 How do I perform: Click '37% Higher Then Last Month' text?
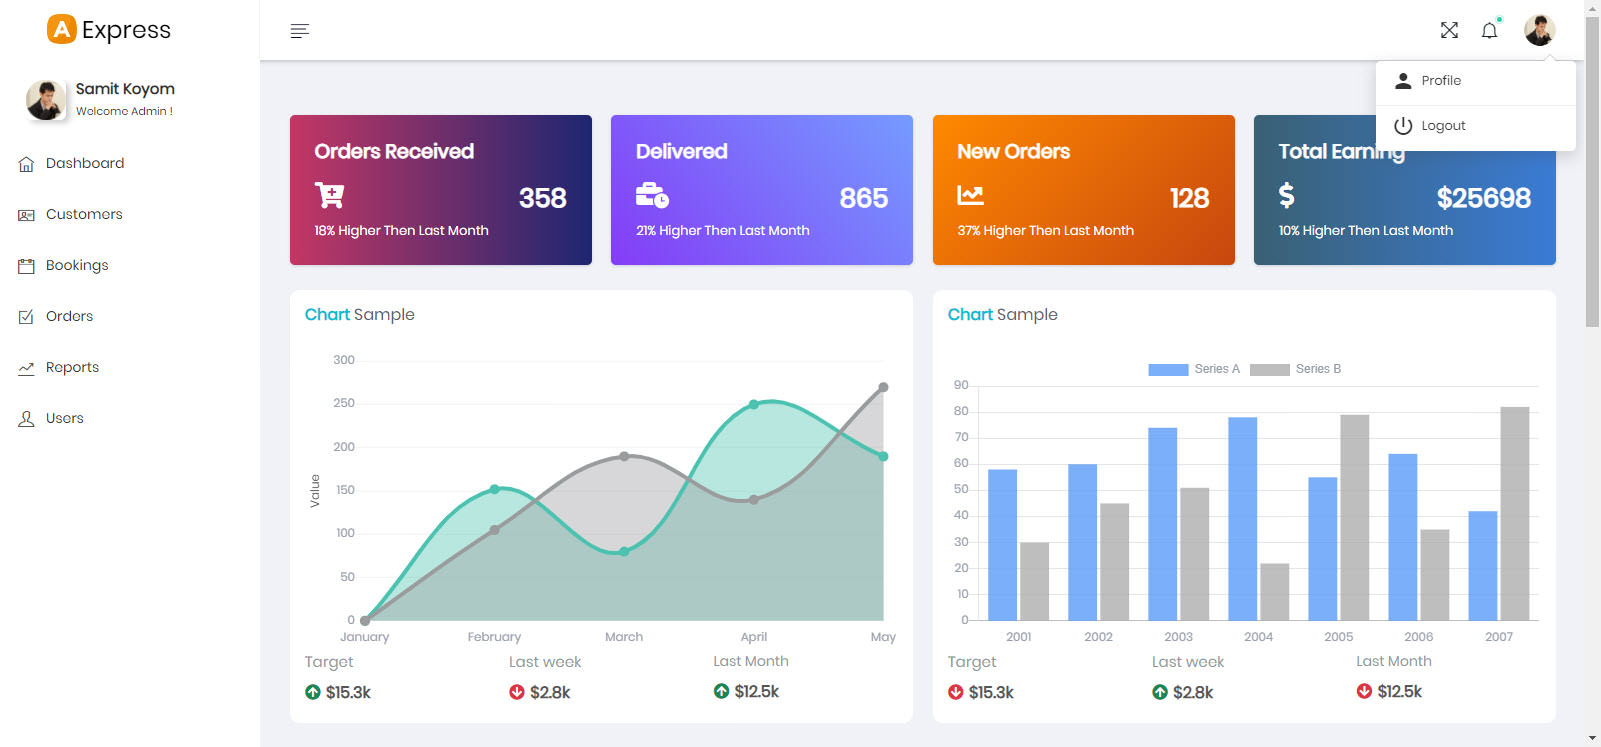1046,231
